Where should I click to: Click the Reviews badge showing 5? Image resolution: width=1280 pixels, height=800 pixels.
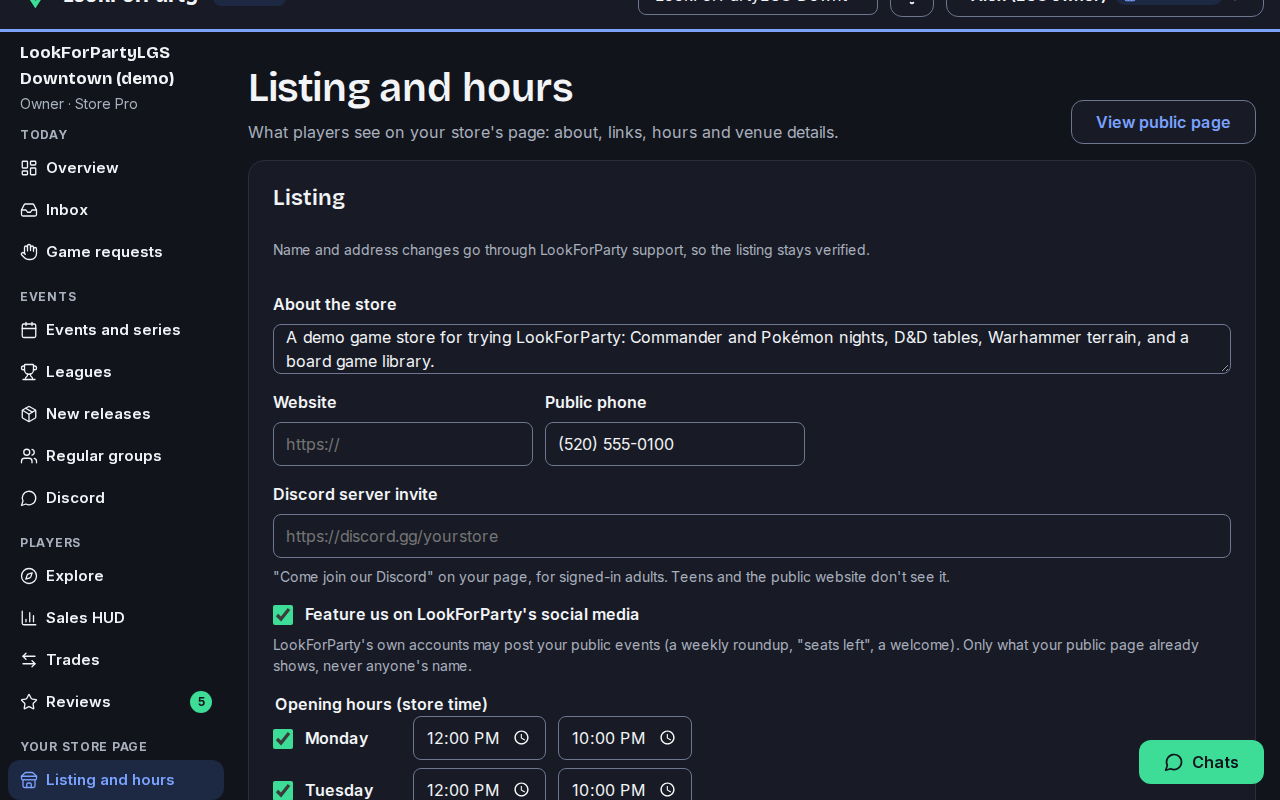(201, 702)
